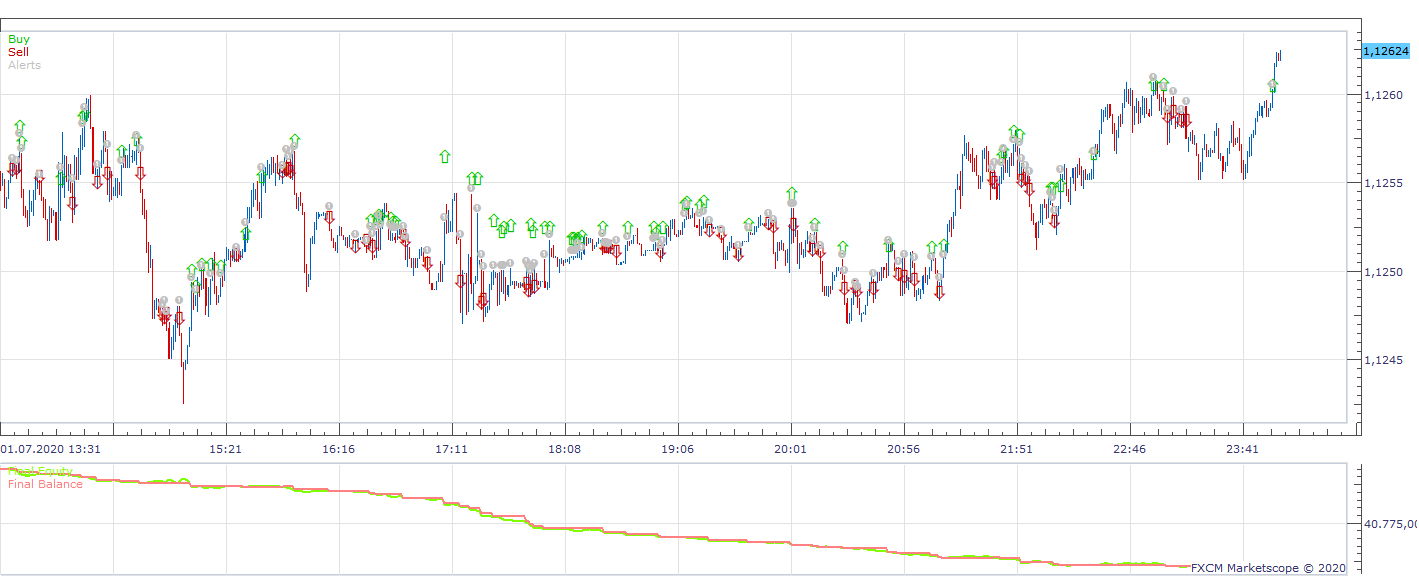This screenshot has width=1419, height=576.
Task: Click the 20:56 time axis label
Action: (903, 449)
